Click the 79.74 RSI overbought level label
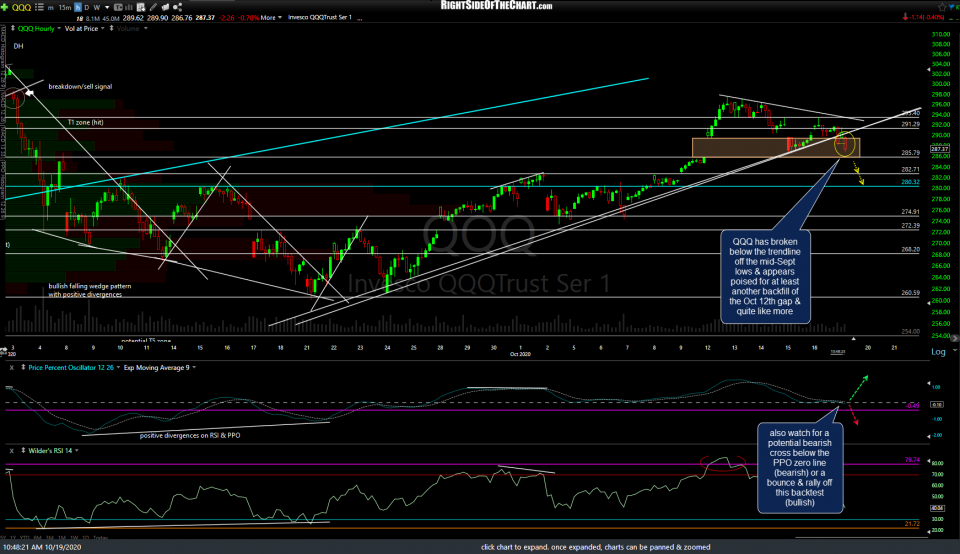Screen dimensions: 960x554 pos(912,460)
